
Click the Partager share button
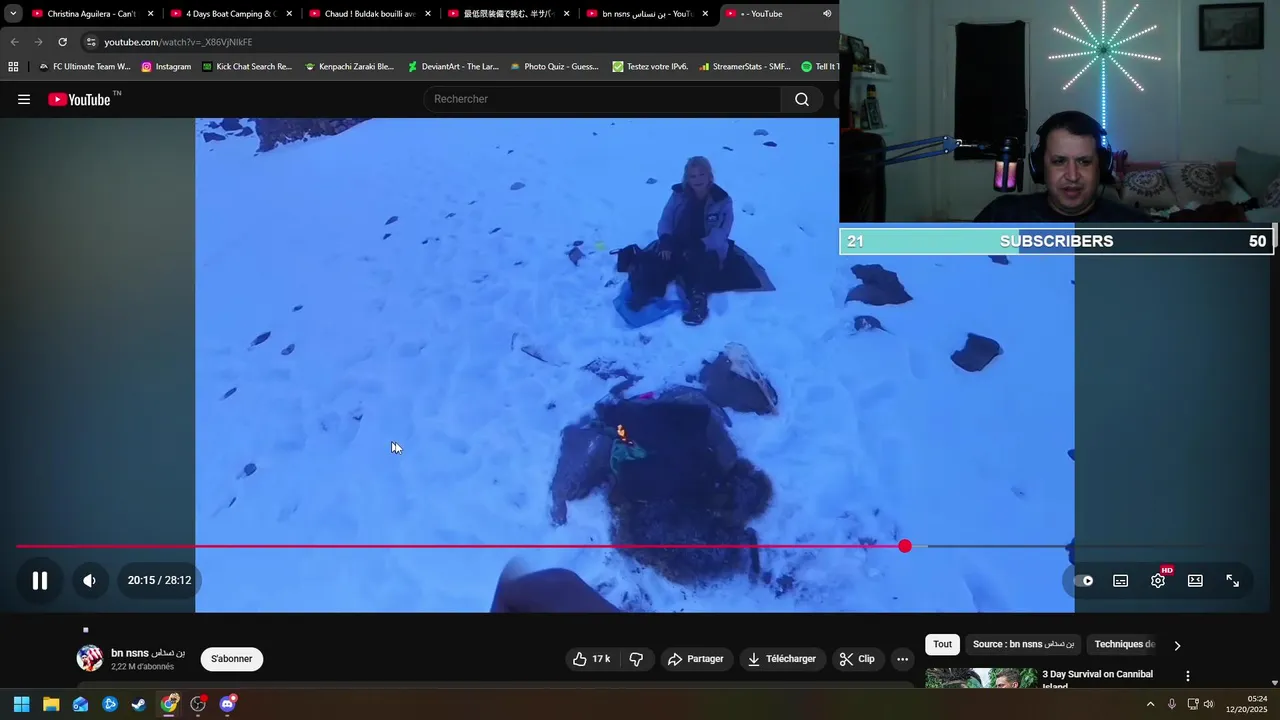[695, 659]
